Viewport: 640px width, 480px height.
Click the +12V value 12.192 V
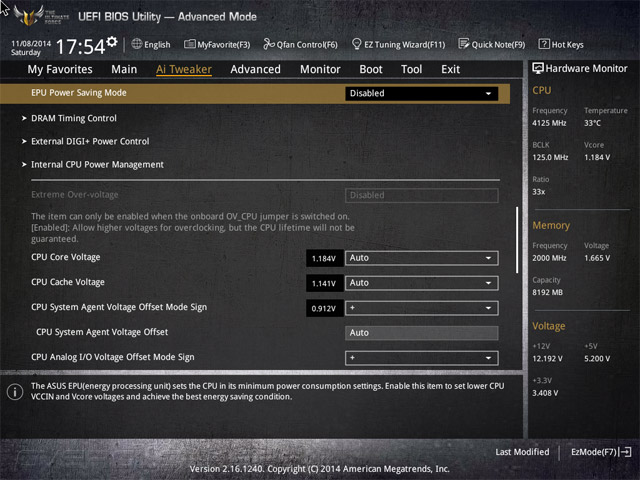coord(547,358)
